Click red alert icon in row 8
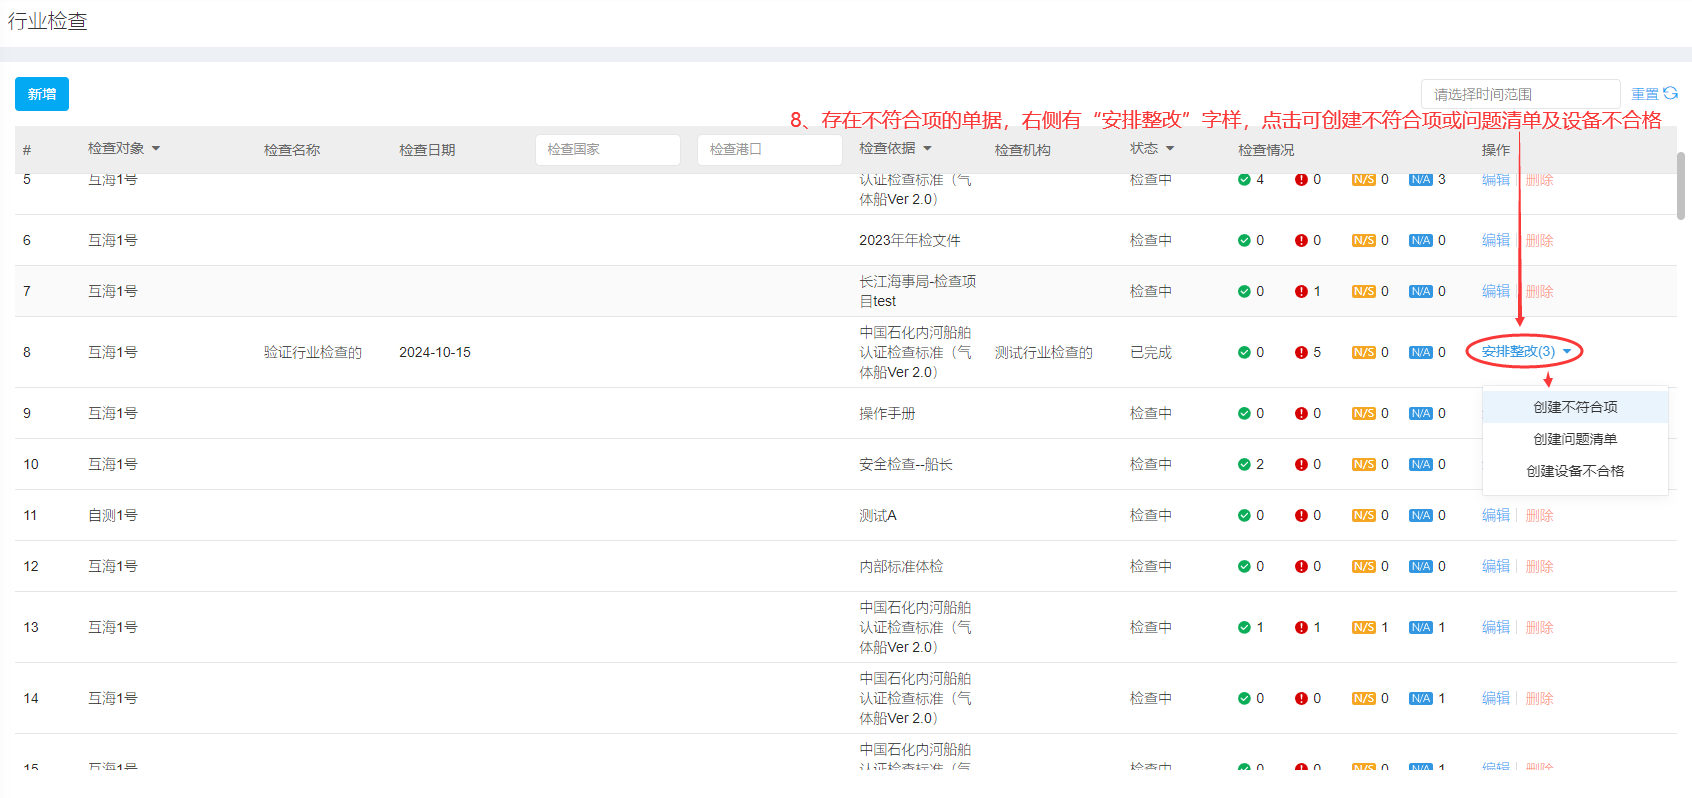Image resolution: width=1692 pixels, height=798 pixels. pyautogui.click(x=1301, y=352)
